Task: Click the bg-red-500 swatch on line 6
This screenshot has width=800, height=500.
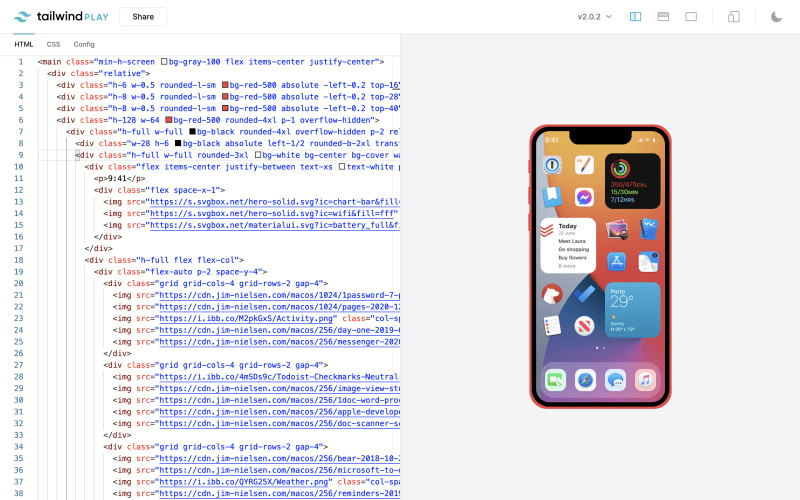Action: 169,120
